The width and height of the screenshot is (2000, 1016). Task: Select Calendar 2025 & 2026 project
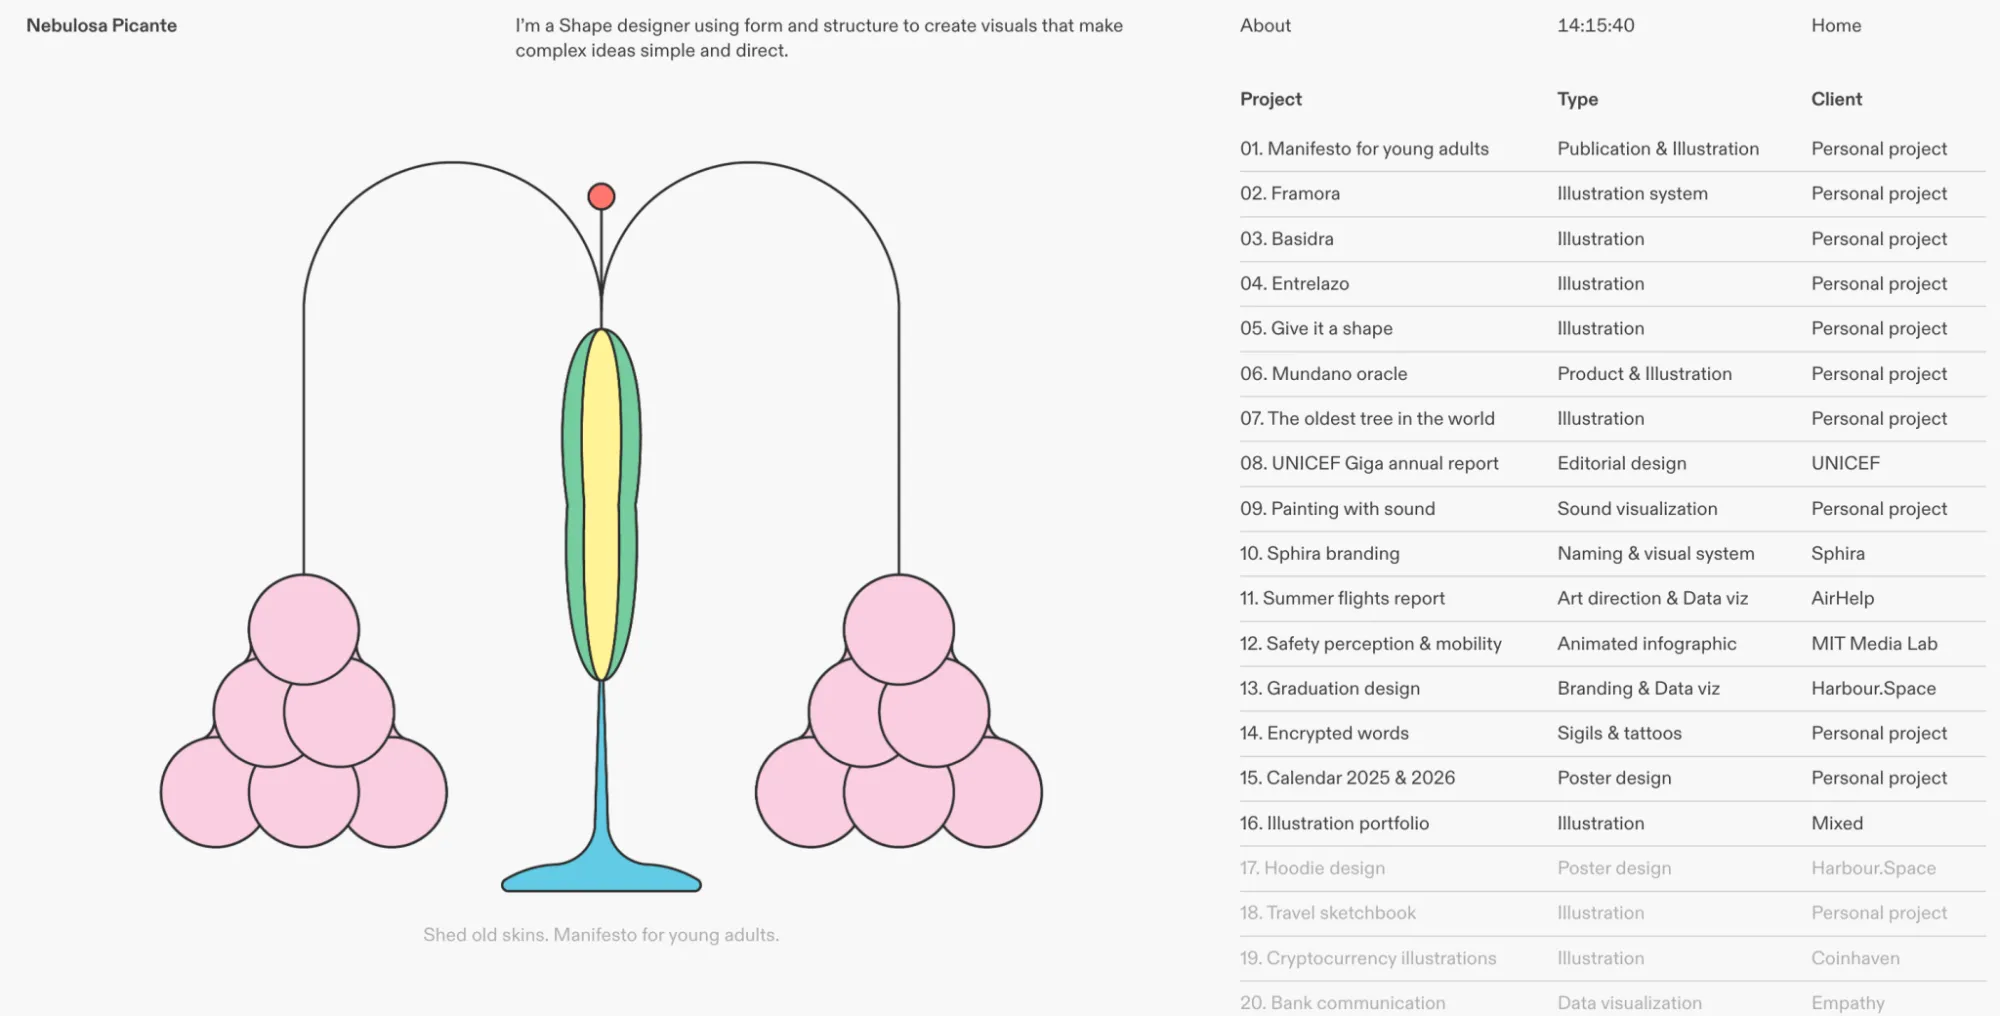pos(1347,778)
